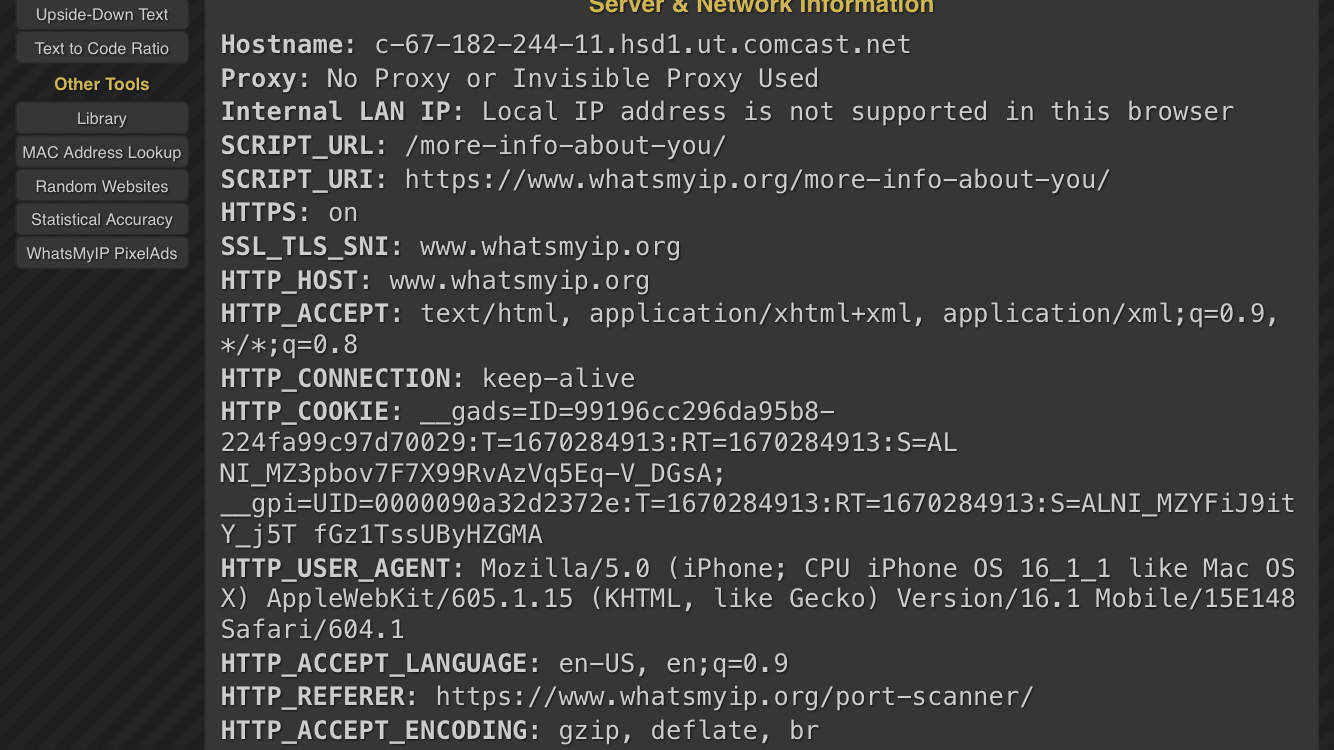
Task: Click the HTTPS on indicator
Action: (342, 212)
